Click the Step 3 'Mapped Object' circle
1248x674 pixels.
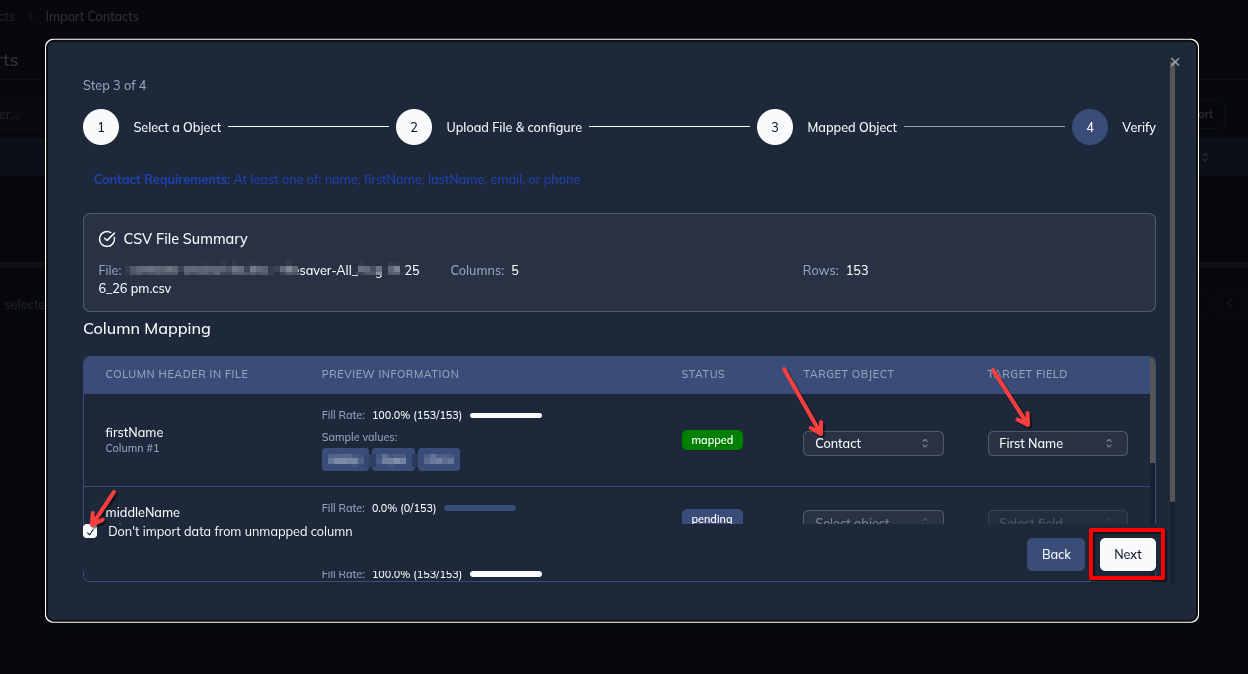click(x=775, y=127)
